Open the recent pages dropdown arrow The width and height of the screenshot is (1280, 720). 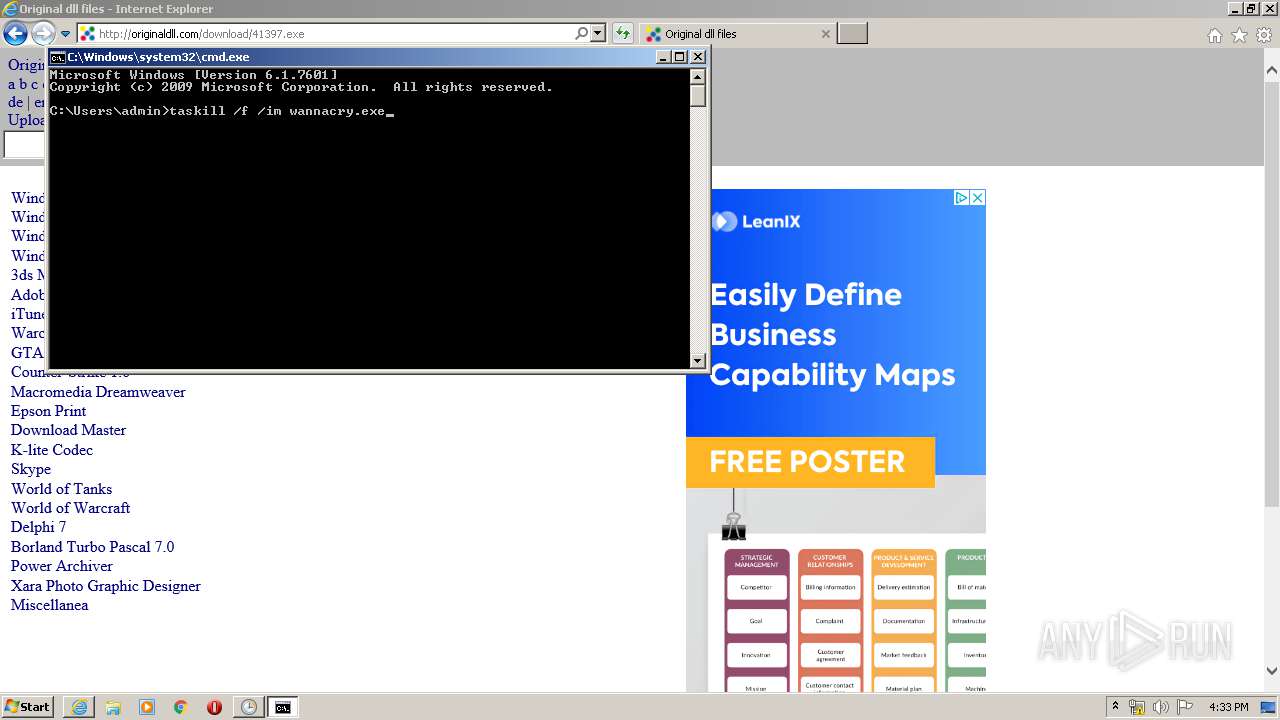[x=66, y=34]
